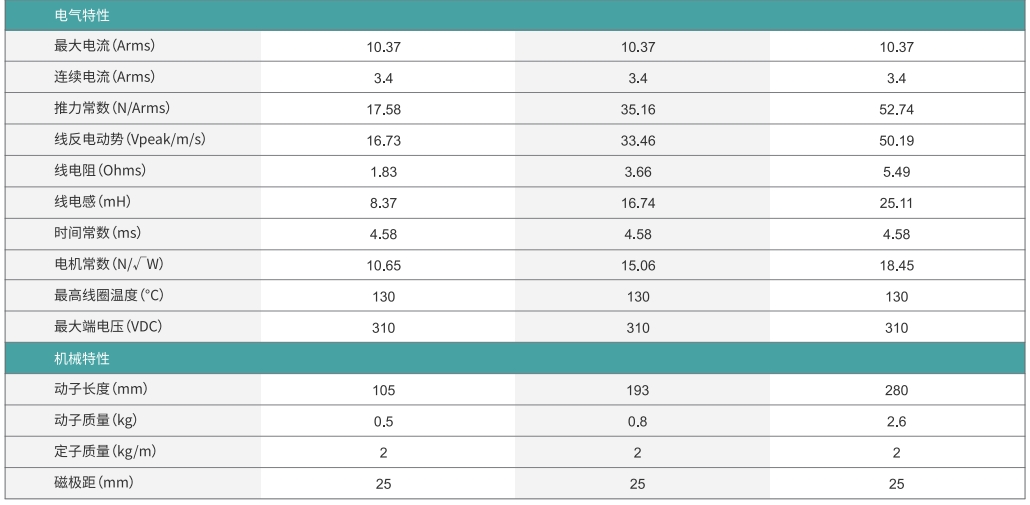Select the resistance value 5.49

(896, 172)
